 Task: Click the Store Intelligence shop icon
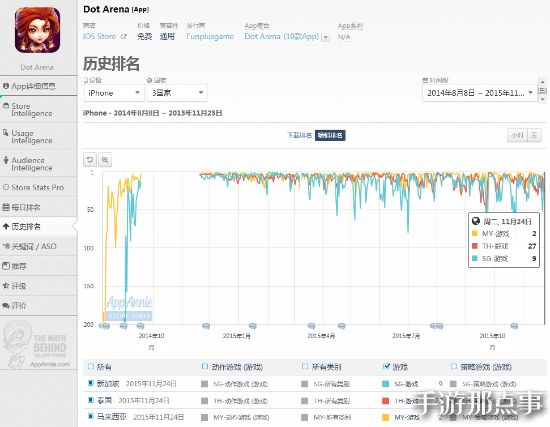6,106
